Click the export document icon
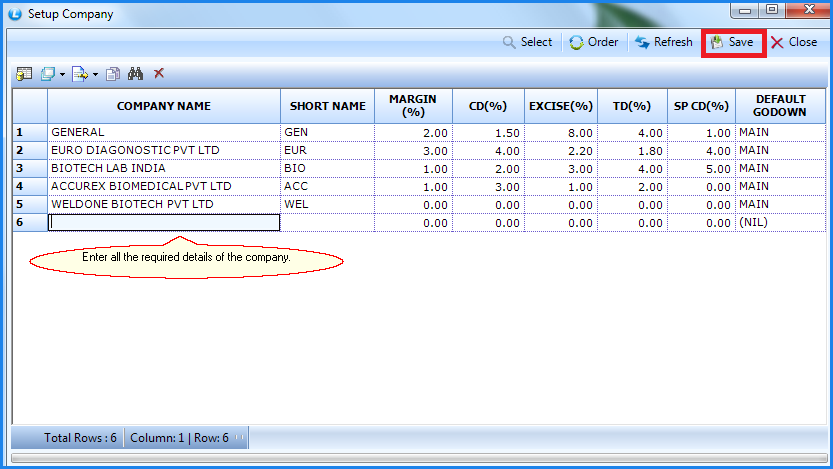 (x=80, y=74)
